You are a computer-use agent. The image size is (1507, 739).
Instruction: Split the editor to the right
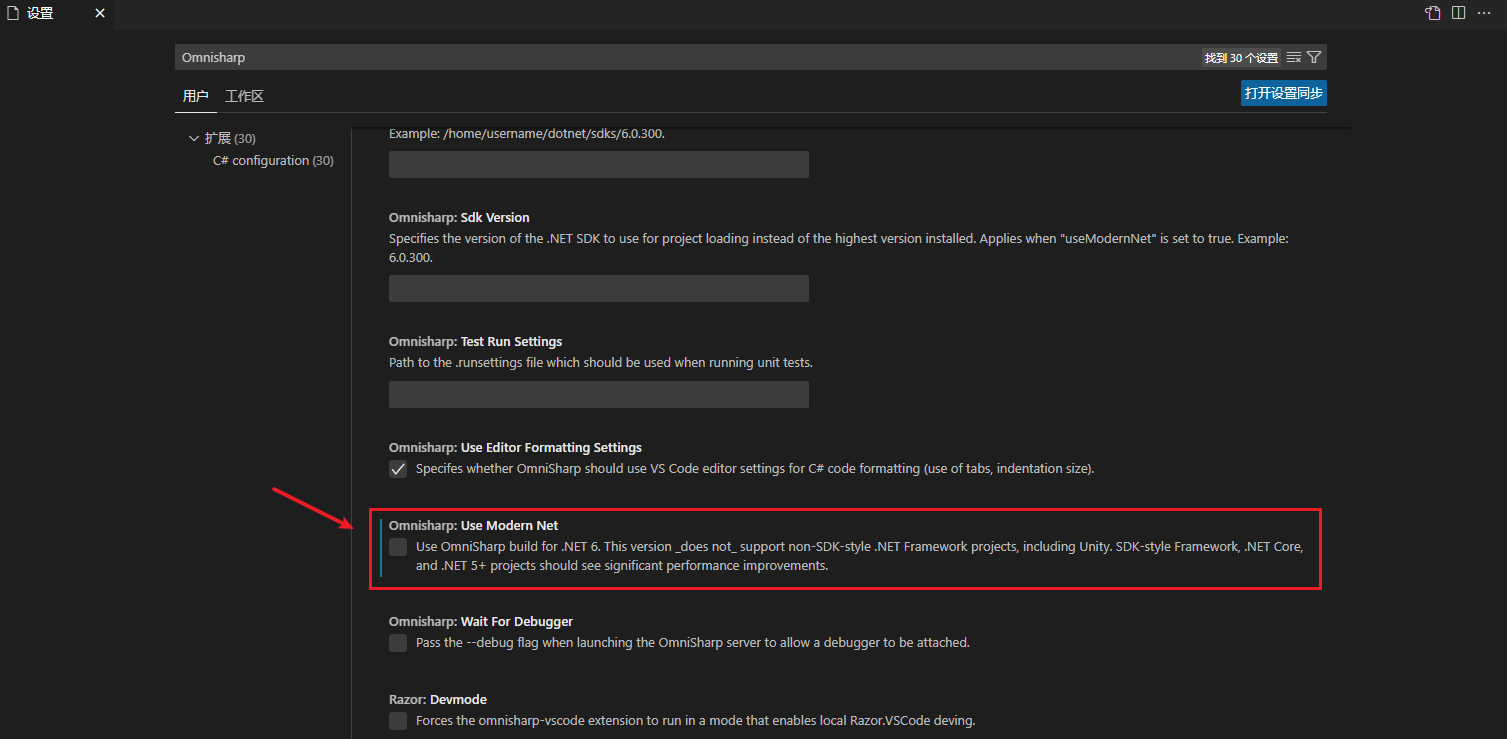(1458, 13)
